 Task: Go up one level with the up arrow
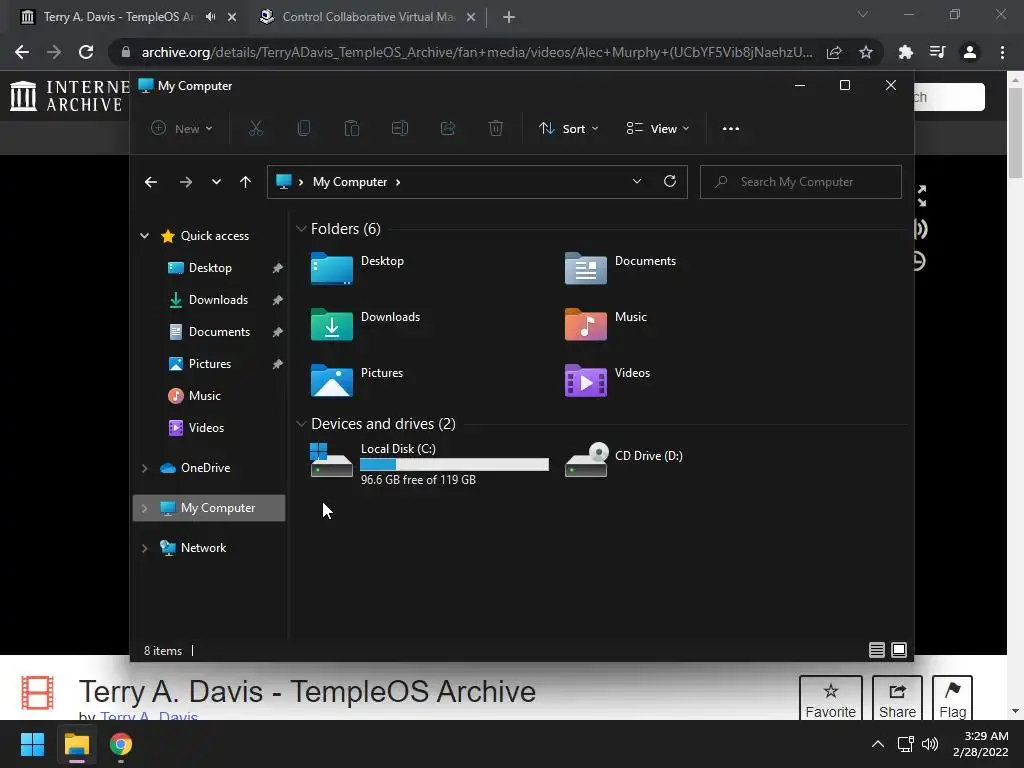(245, 182)
